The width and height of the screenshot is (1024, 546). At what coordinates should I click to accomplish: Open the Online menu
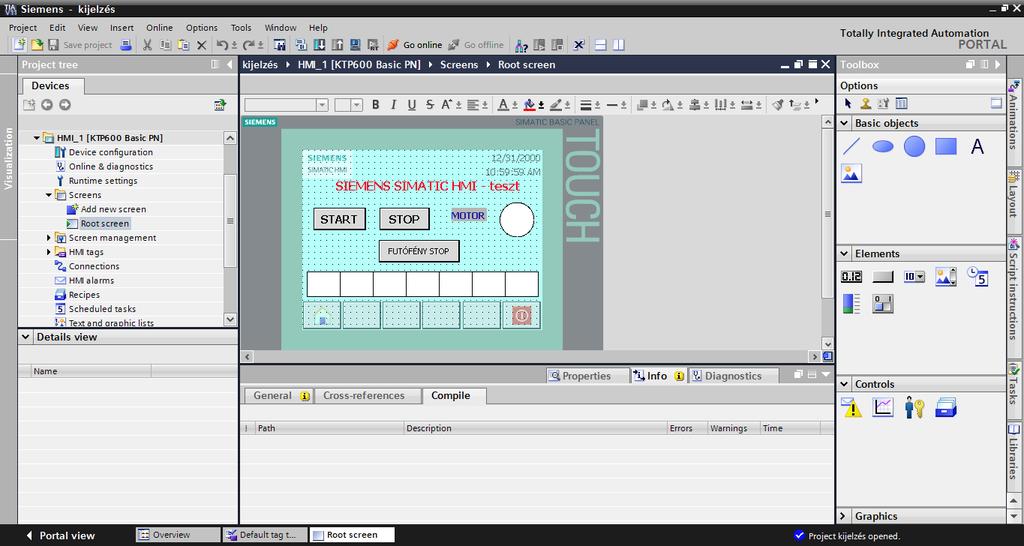[159, 27]
